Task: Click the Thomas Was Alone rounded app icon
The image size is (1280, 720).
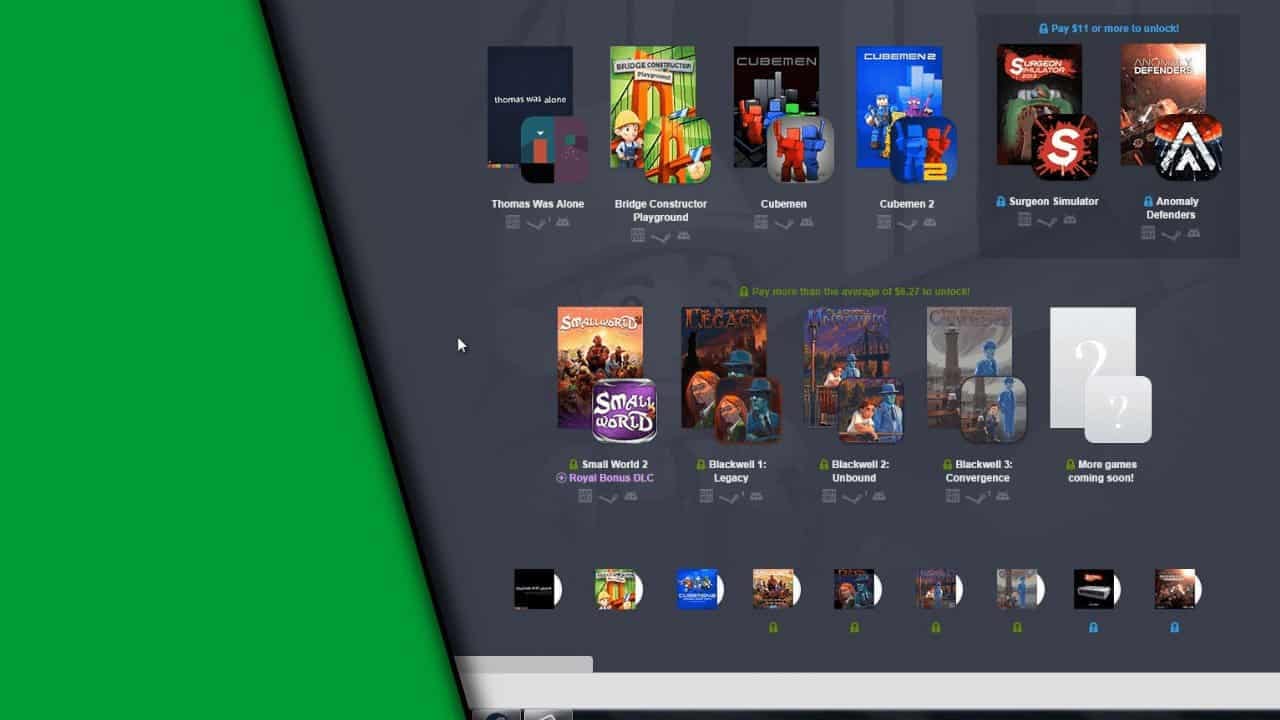Action: 554,150
